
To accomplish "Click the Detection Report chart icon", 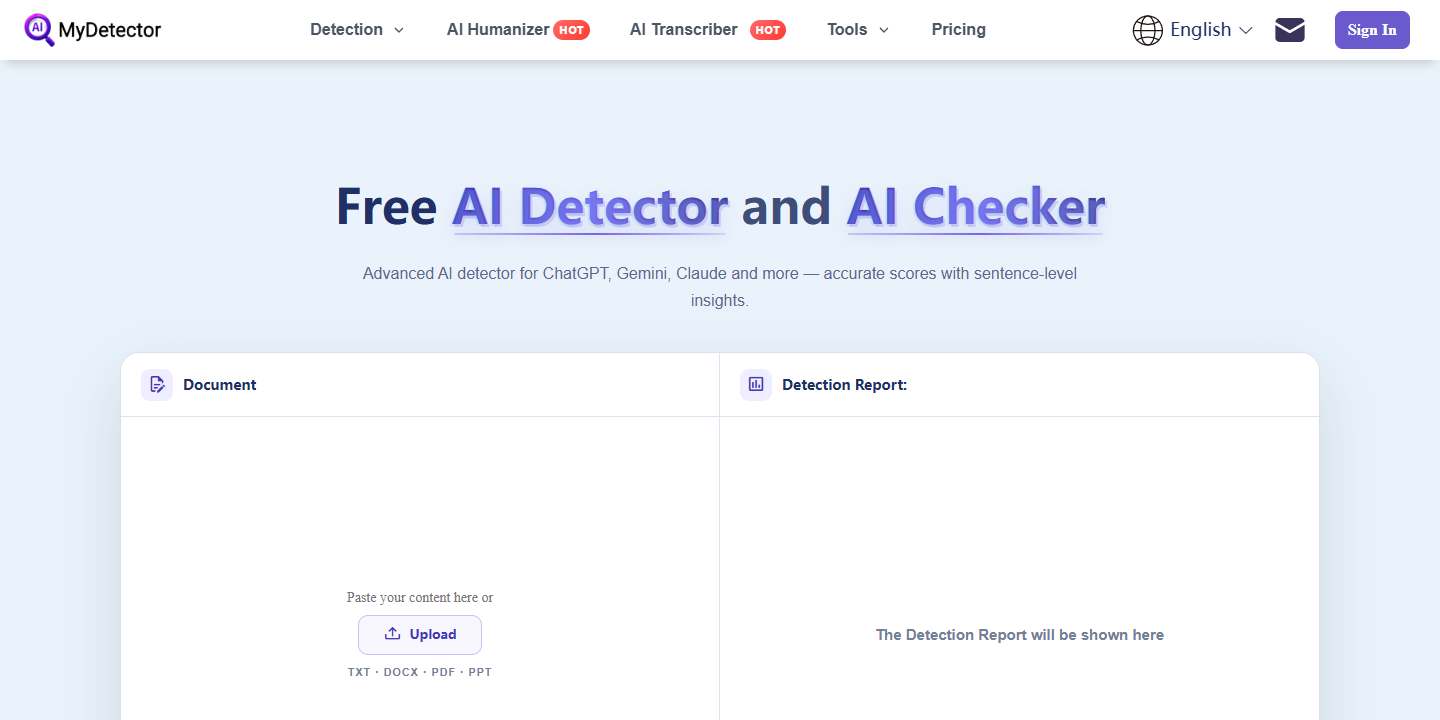I will [x=756, y=385].
